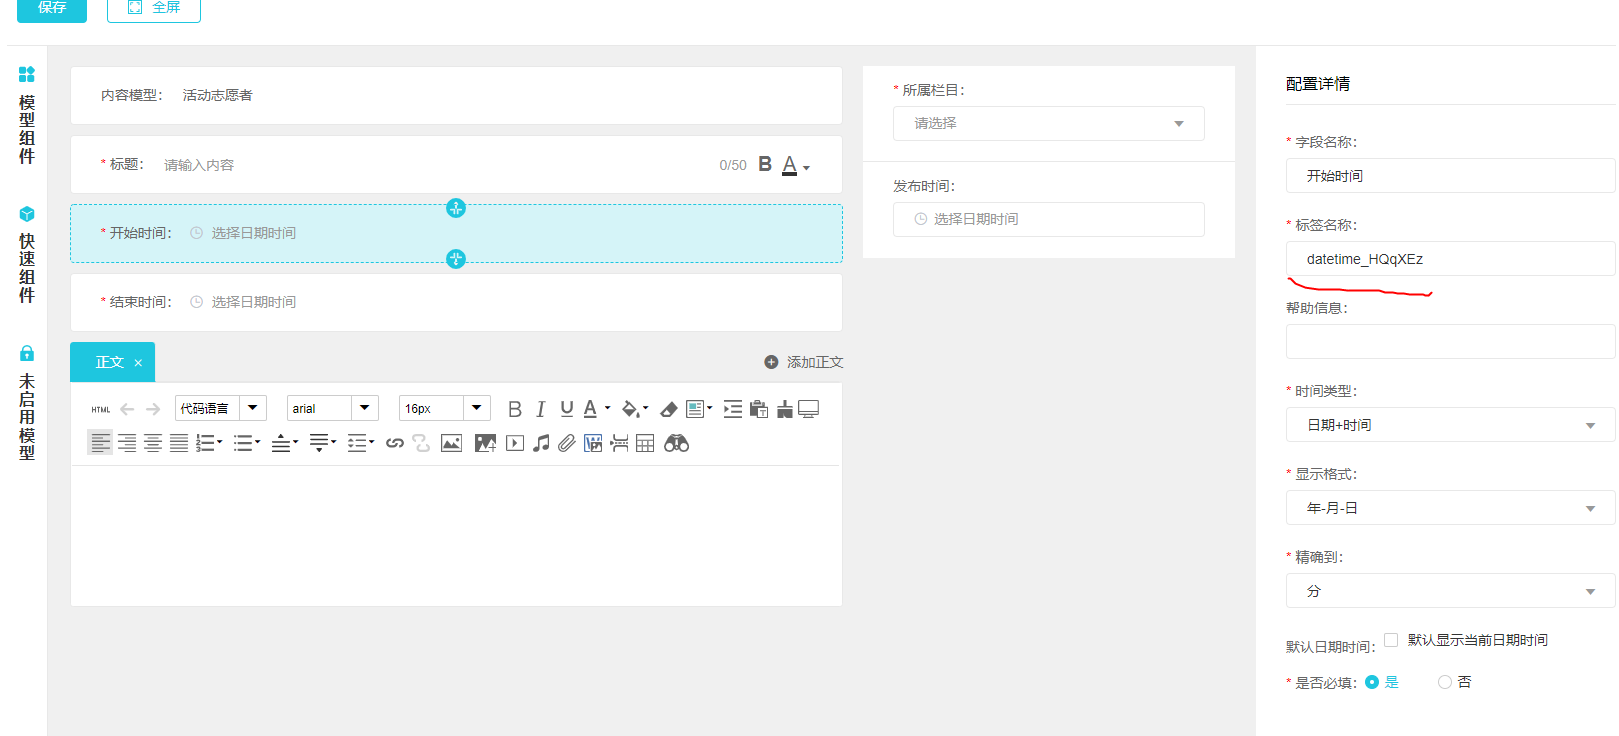Insert a table into editor
Image resolution: width=1619 pixels, height=736 pixels.
click(645, 443)
